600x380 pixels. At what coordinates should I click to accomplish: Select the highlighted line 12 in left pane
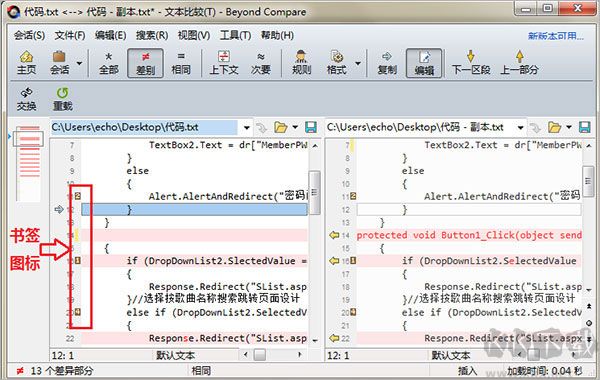click(194, 209)
